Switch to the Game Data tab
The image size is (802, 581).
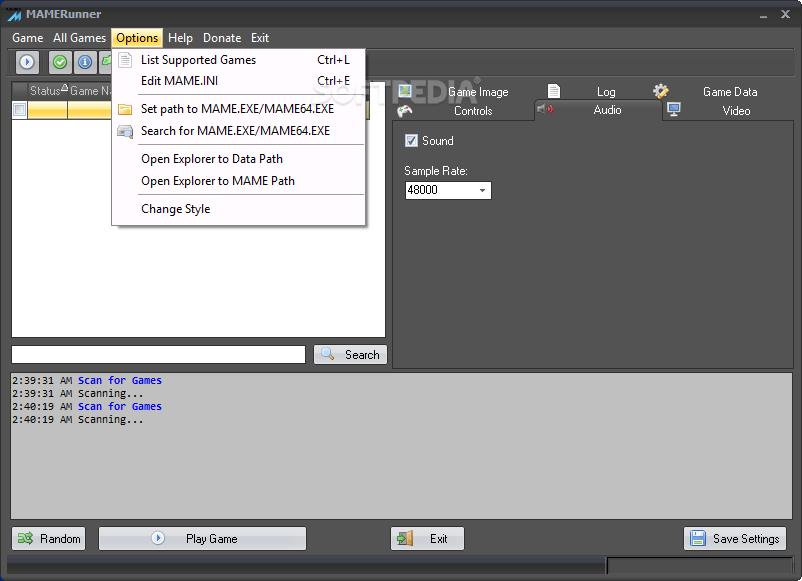point(730,92)
